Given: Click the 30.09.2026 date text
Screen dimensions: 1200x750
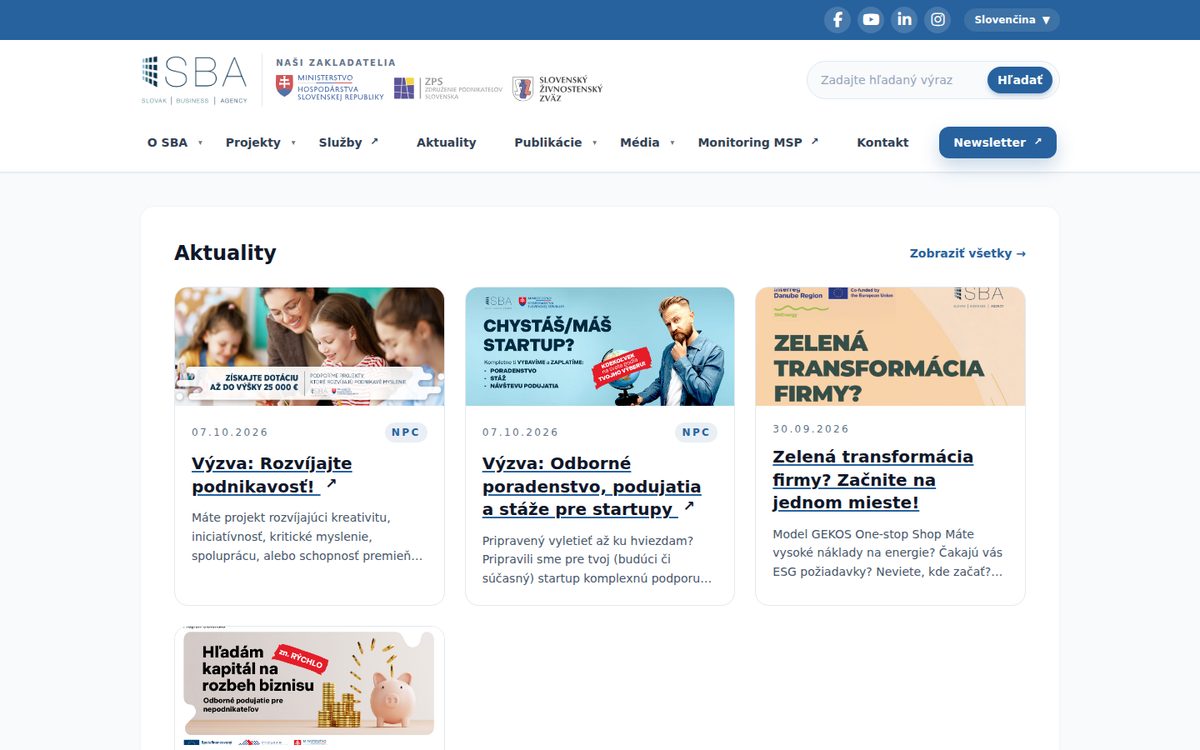Looking at the screenshot, I should click(x=811, y=429).
